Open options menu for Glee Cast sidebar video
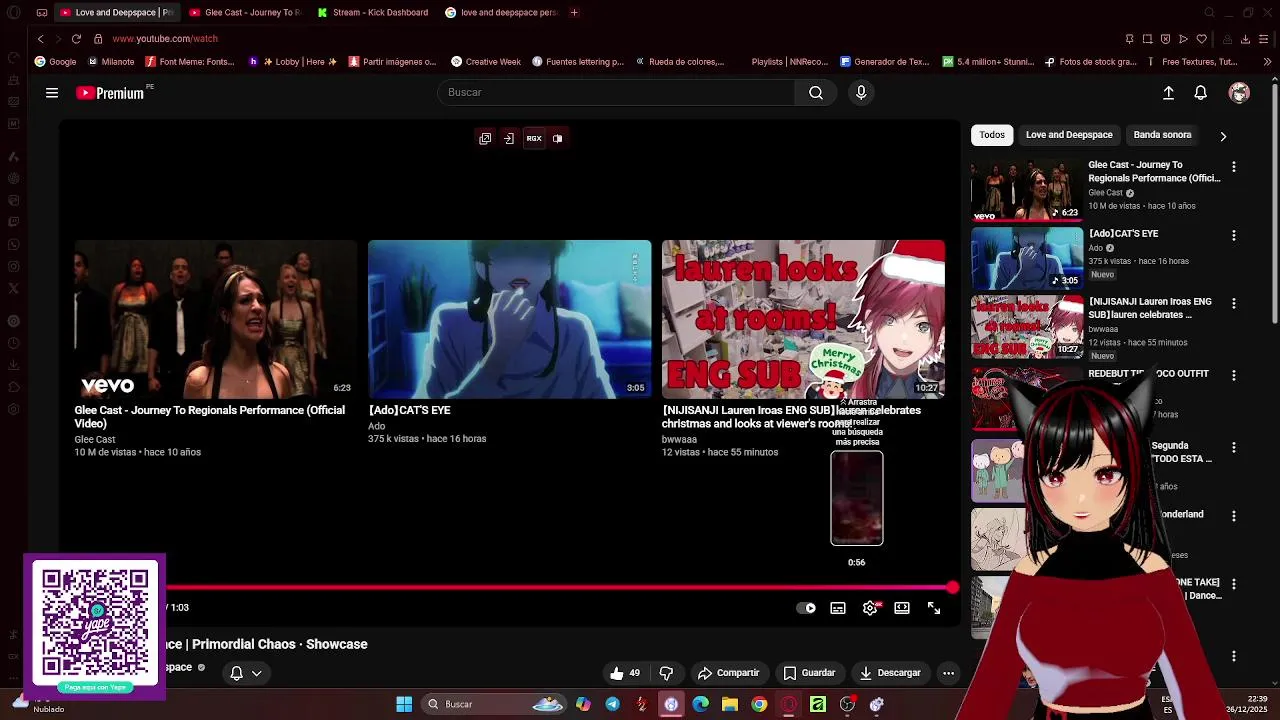The width and height of the screenshot is (1280, 720). point(1234,167)
